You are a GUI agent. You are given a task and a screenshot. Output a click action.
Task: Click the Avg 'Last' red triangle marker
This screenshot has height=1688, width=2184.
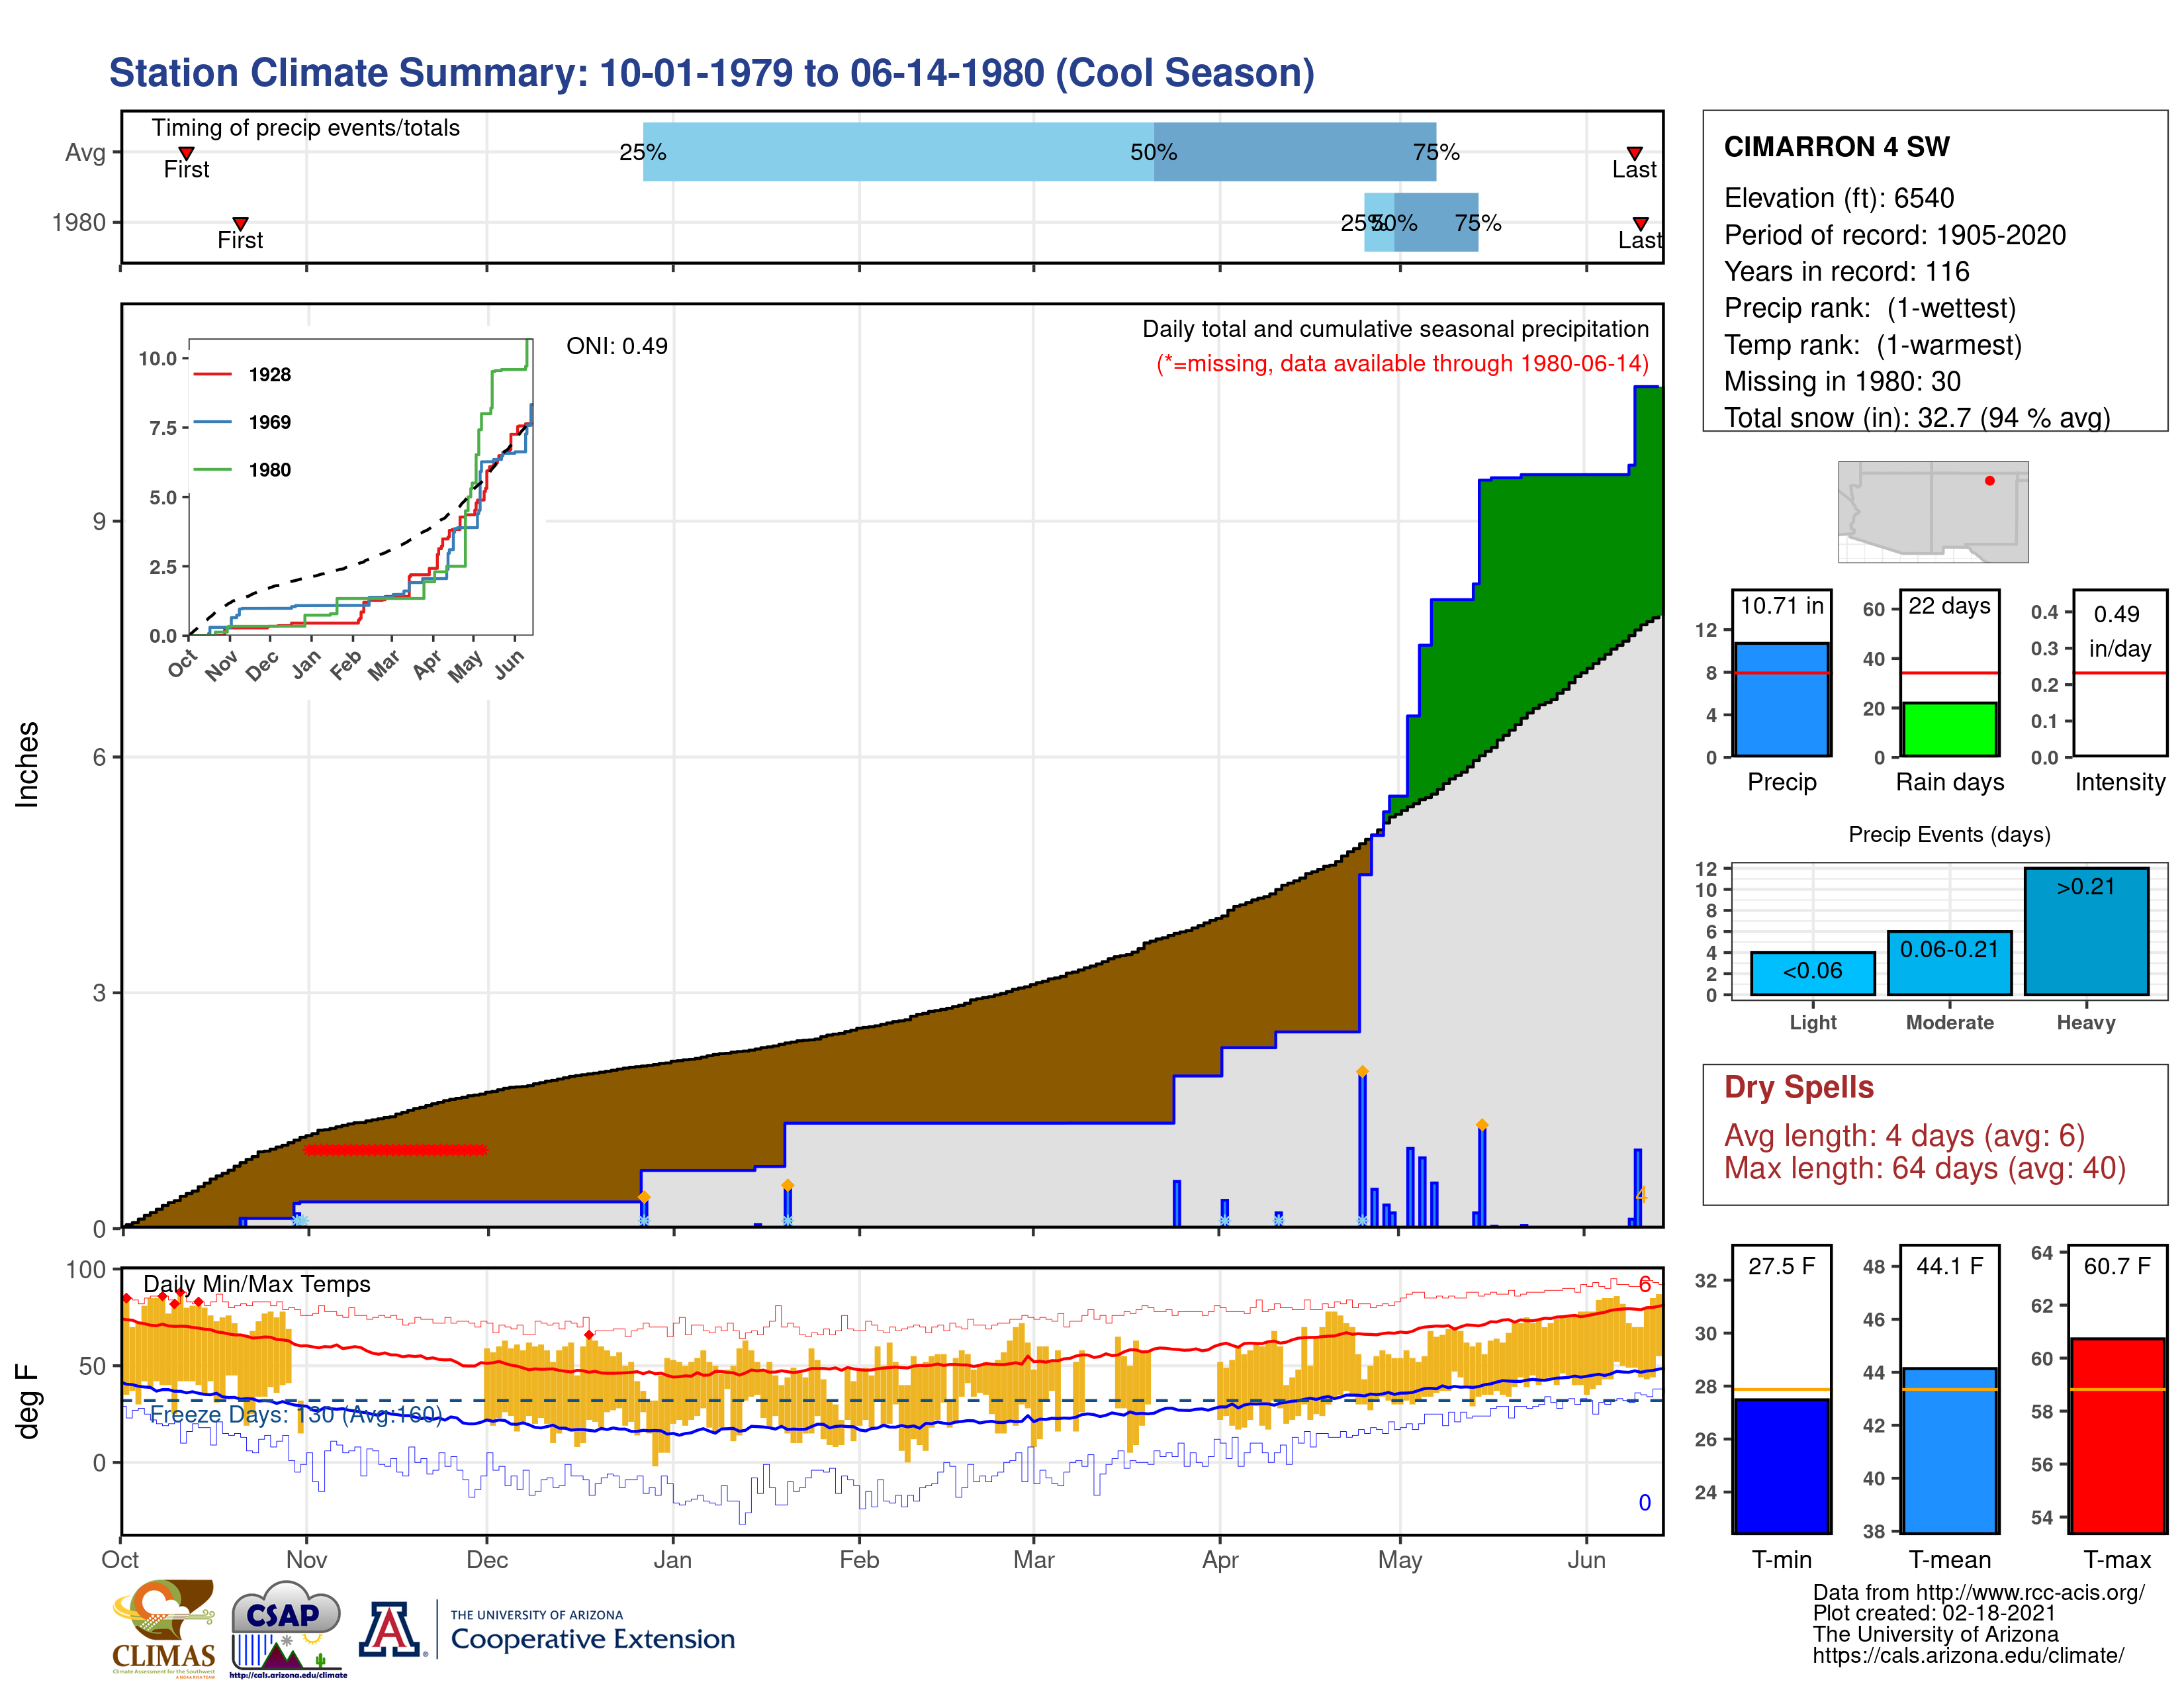1634,153
